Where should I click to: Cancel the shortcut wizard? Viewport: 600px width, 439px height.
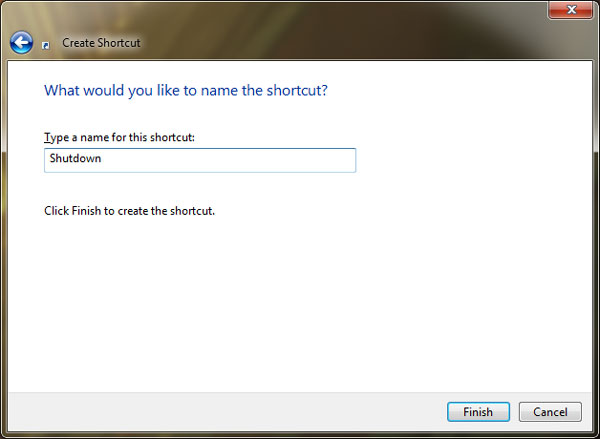point(550,412)
